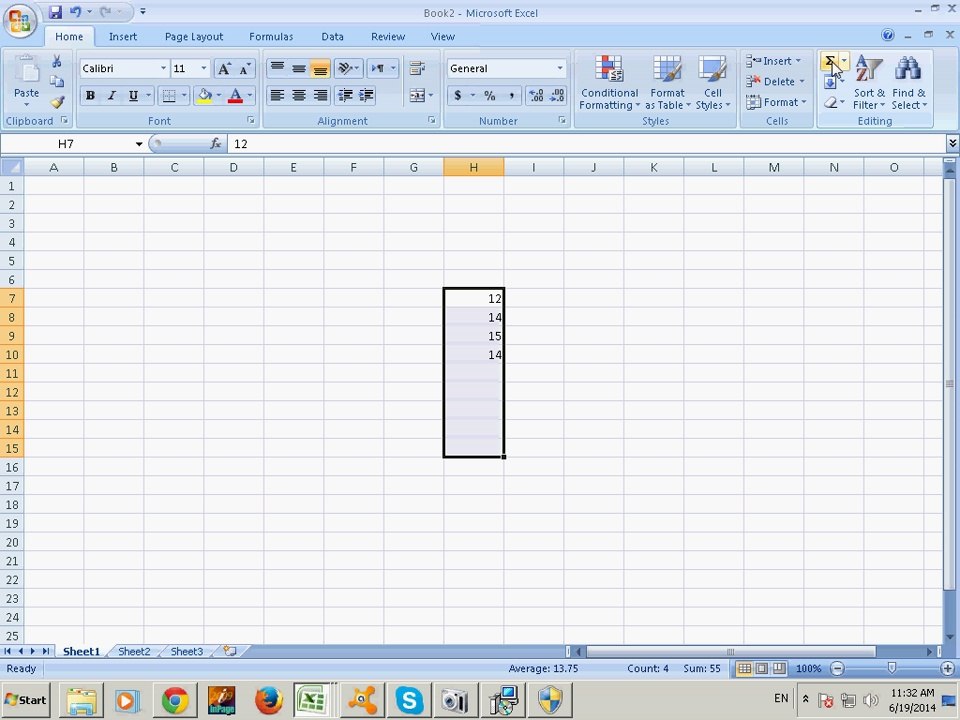Open the Cell Styles gallery
The image size is (960, 720).
pos(713,83)
